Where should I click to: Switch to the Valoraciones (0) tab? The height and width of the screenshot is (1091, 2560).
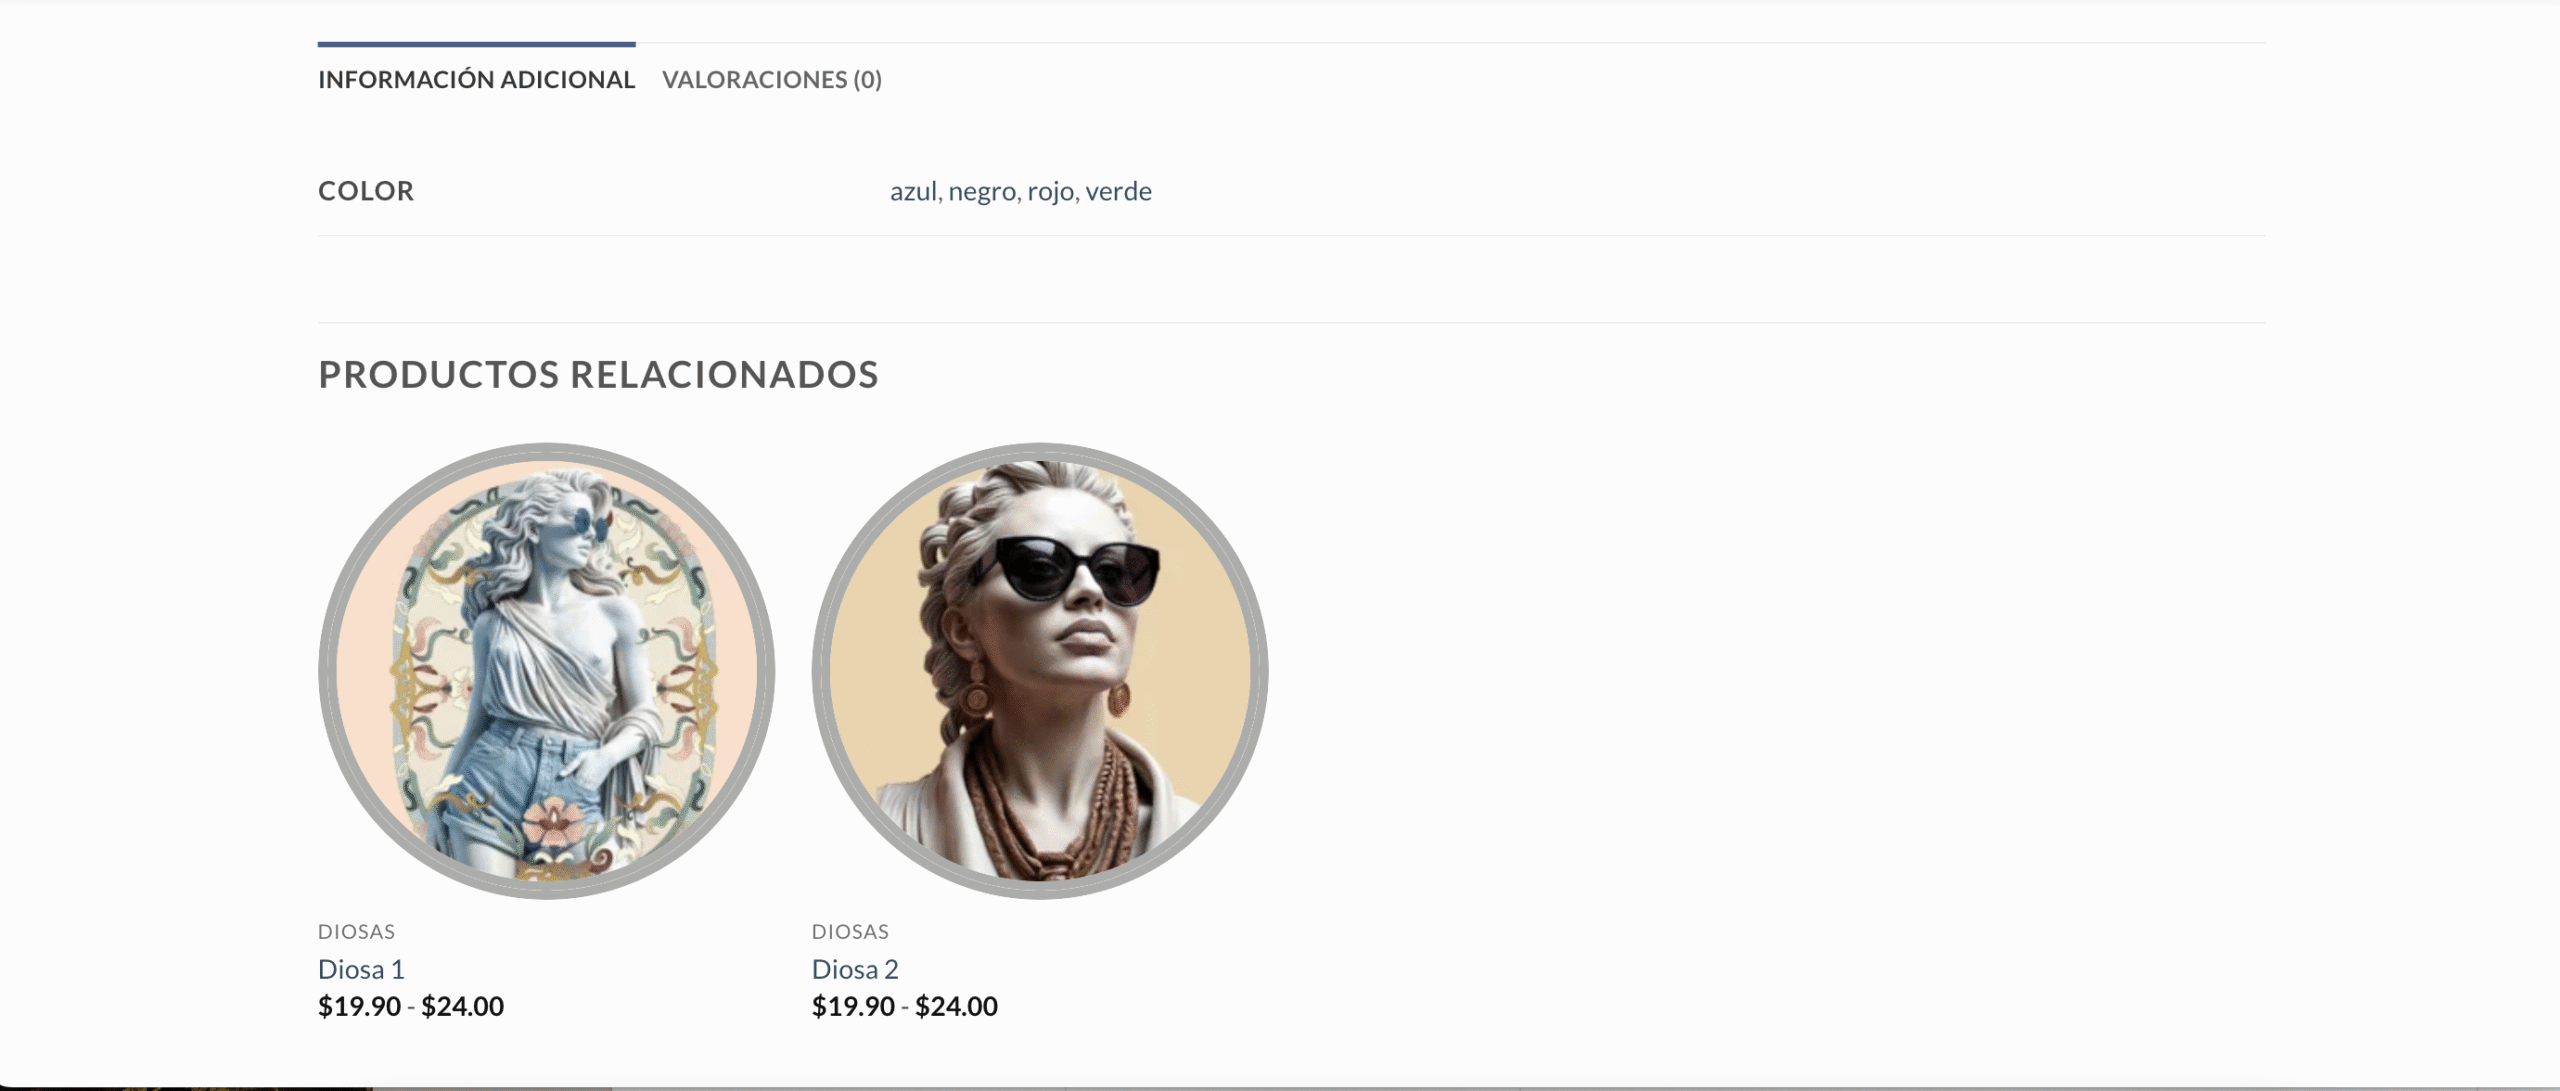pos(772,79)
